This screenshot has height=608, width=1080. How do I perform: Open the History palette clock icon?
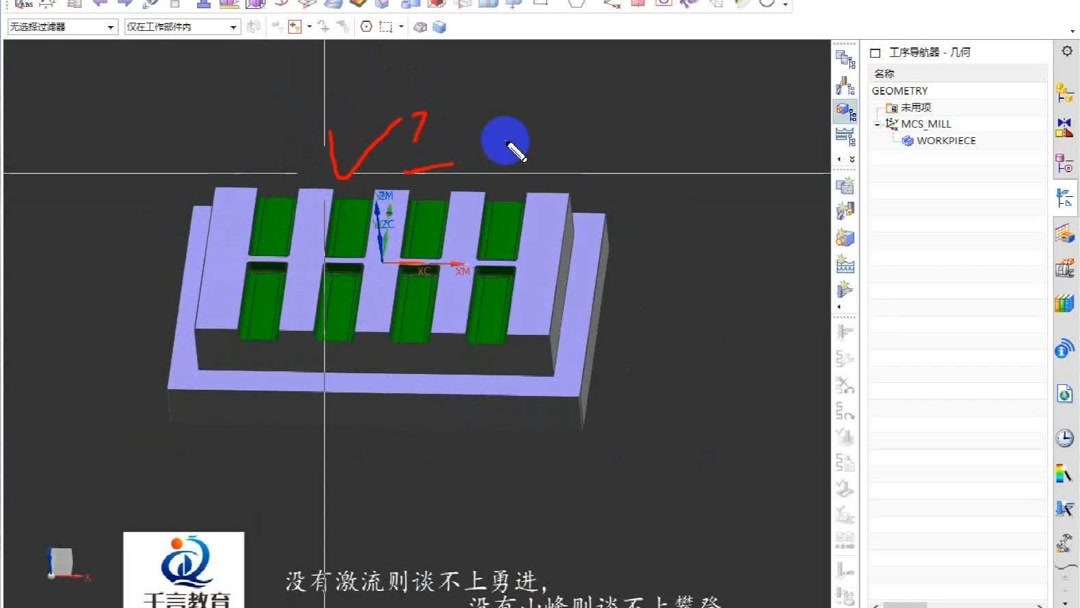coord(1064,435)
